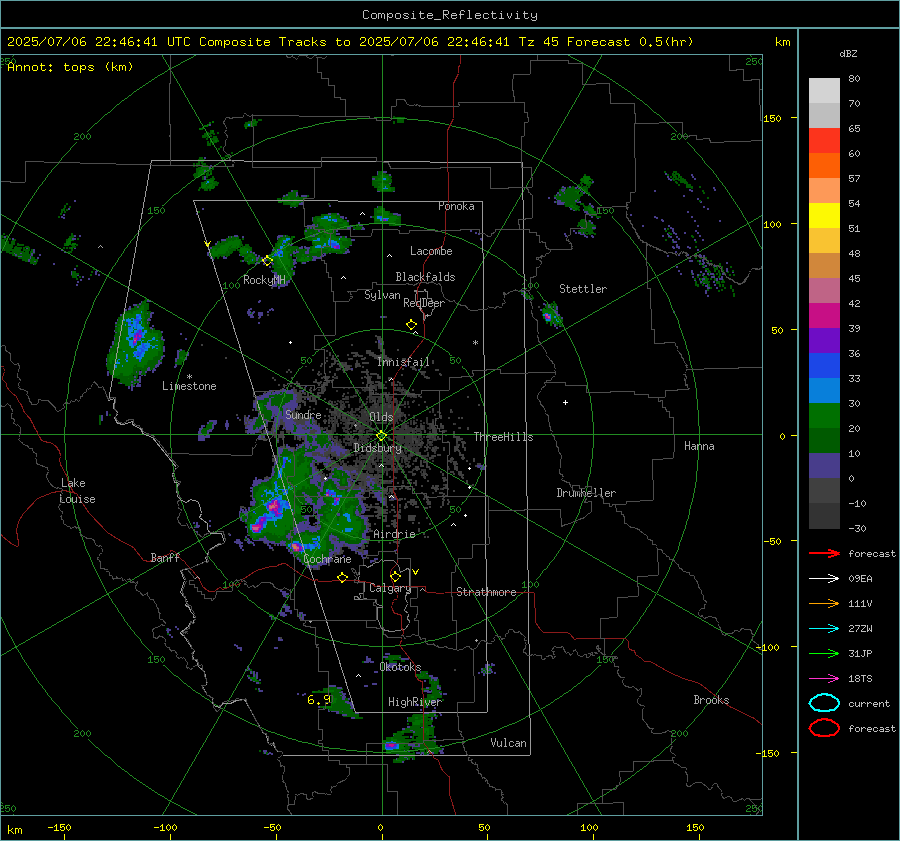This screenshot has width=900, height=841.
Task: Click the 0 tick label on the bottom axis
Action: point(381,827)
